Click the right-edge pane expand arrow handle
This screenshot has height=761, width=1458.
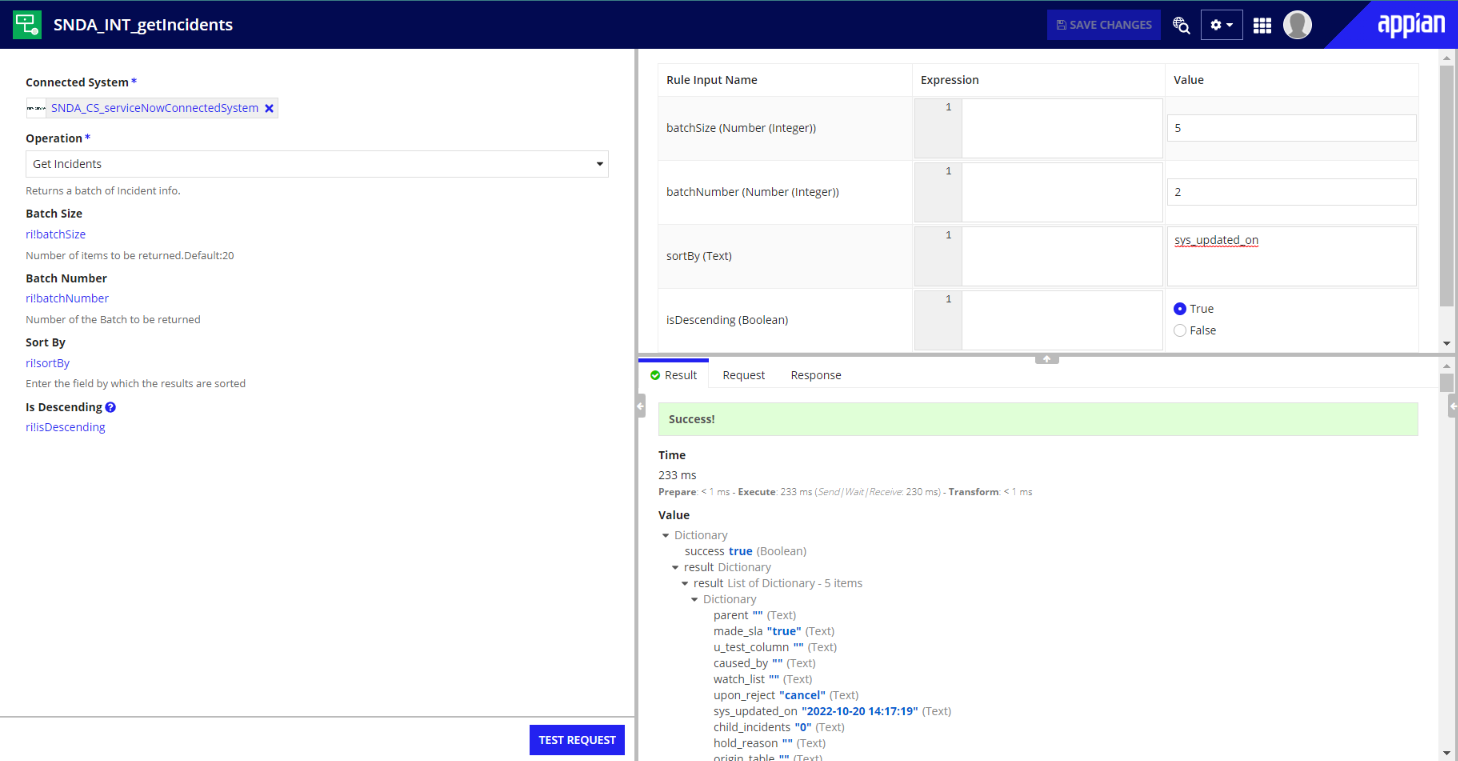1452,405
